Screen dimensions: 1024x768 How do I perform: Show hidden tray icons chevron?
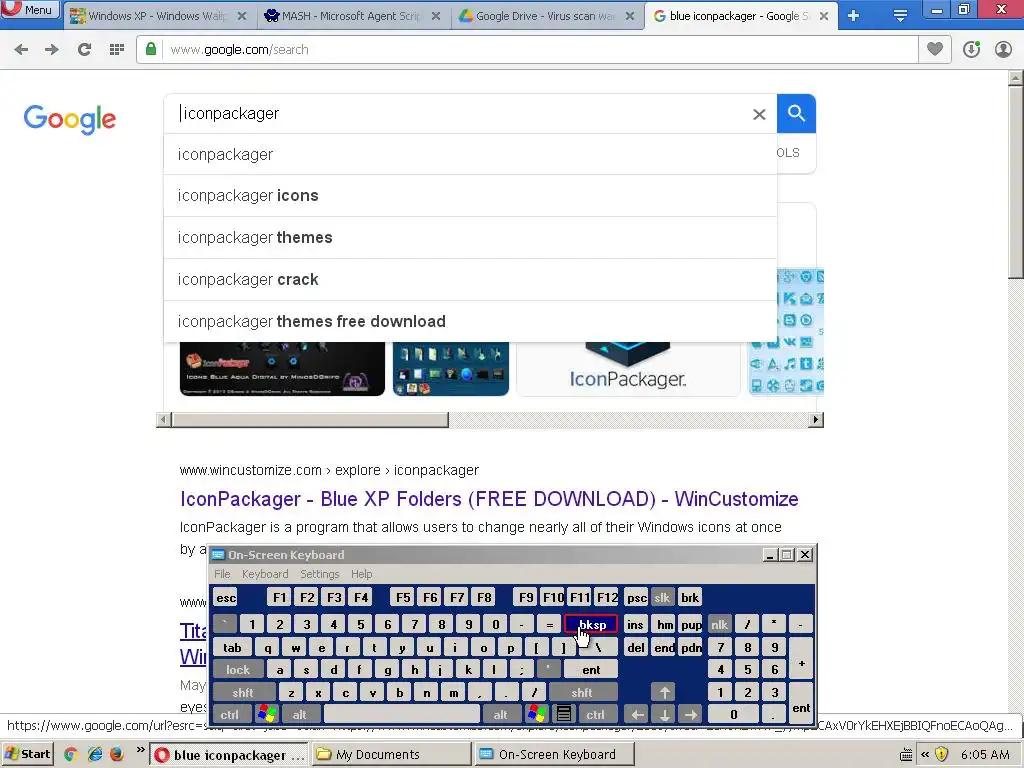pos(925,754)
